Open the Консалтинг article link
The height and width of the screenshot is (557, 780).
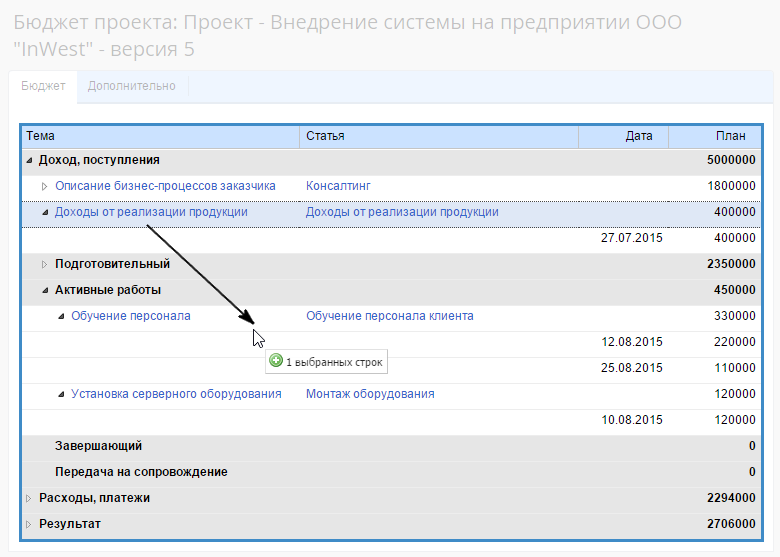click(x=338, y=186)
